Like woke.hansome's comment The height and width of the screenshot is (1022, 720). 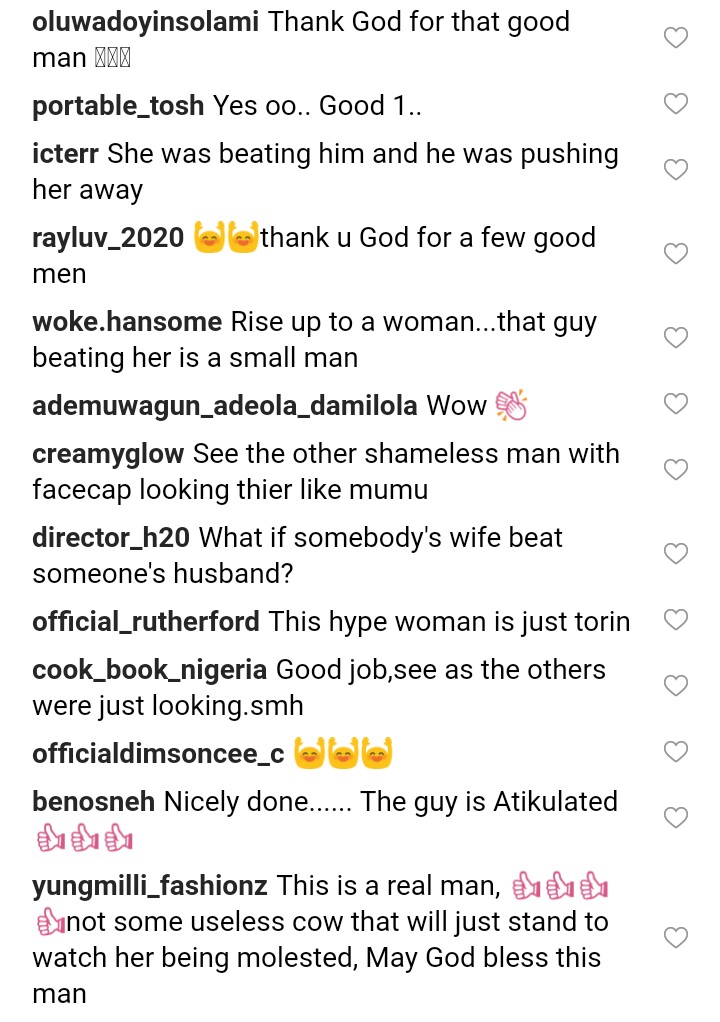click(676, 338)
